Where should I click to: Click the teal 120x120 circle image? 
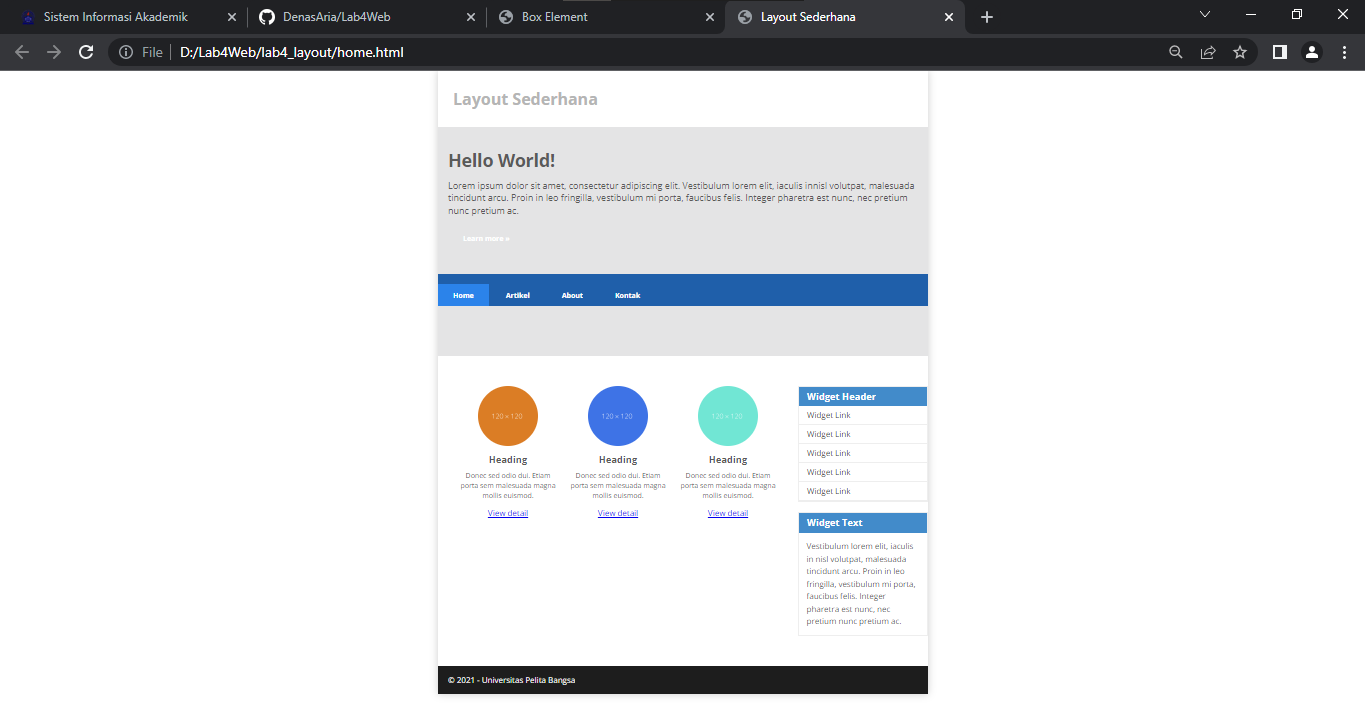point(728,416)
